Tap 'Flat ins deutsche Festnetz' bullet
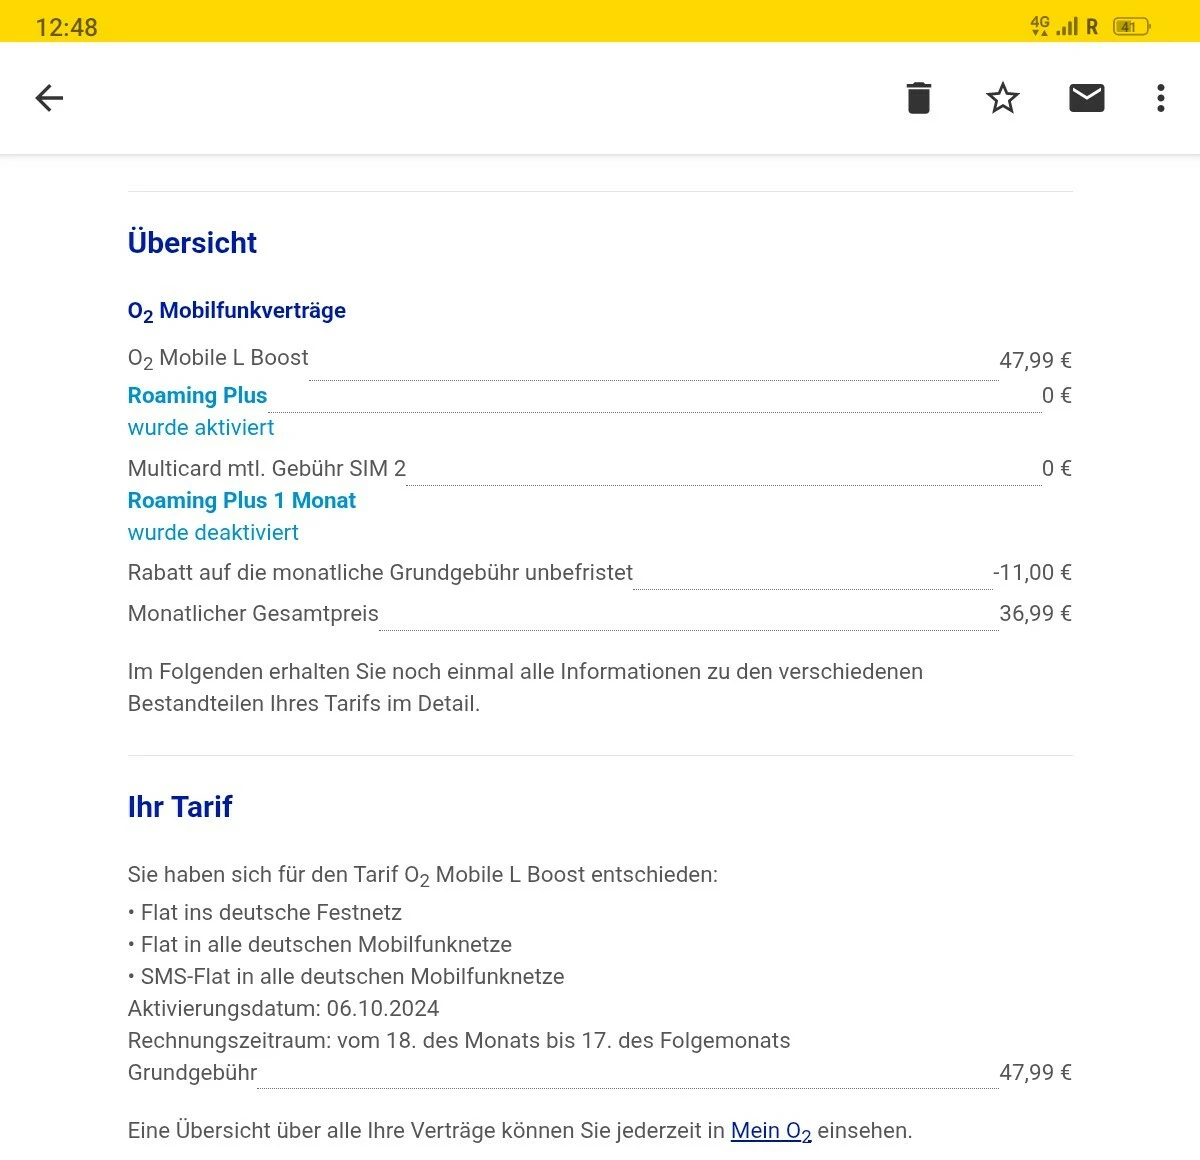This screenshot has height=1160, width=1200. pos(264,912)
